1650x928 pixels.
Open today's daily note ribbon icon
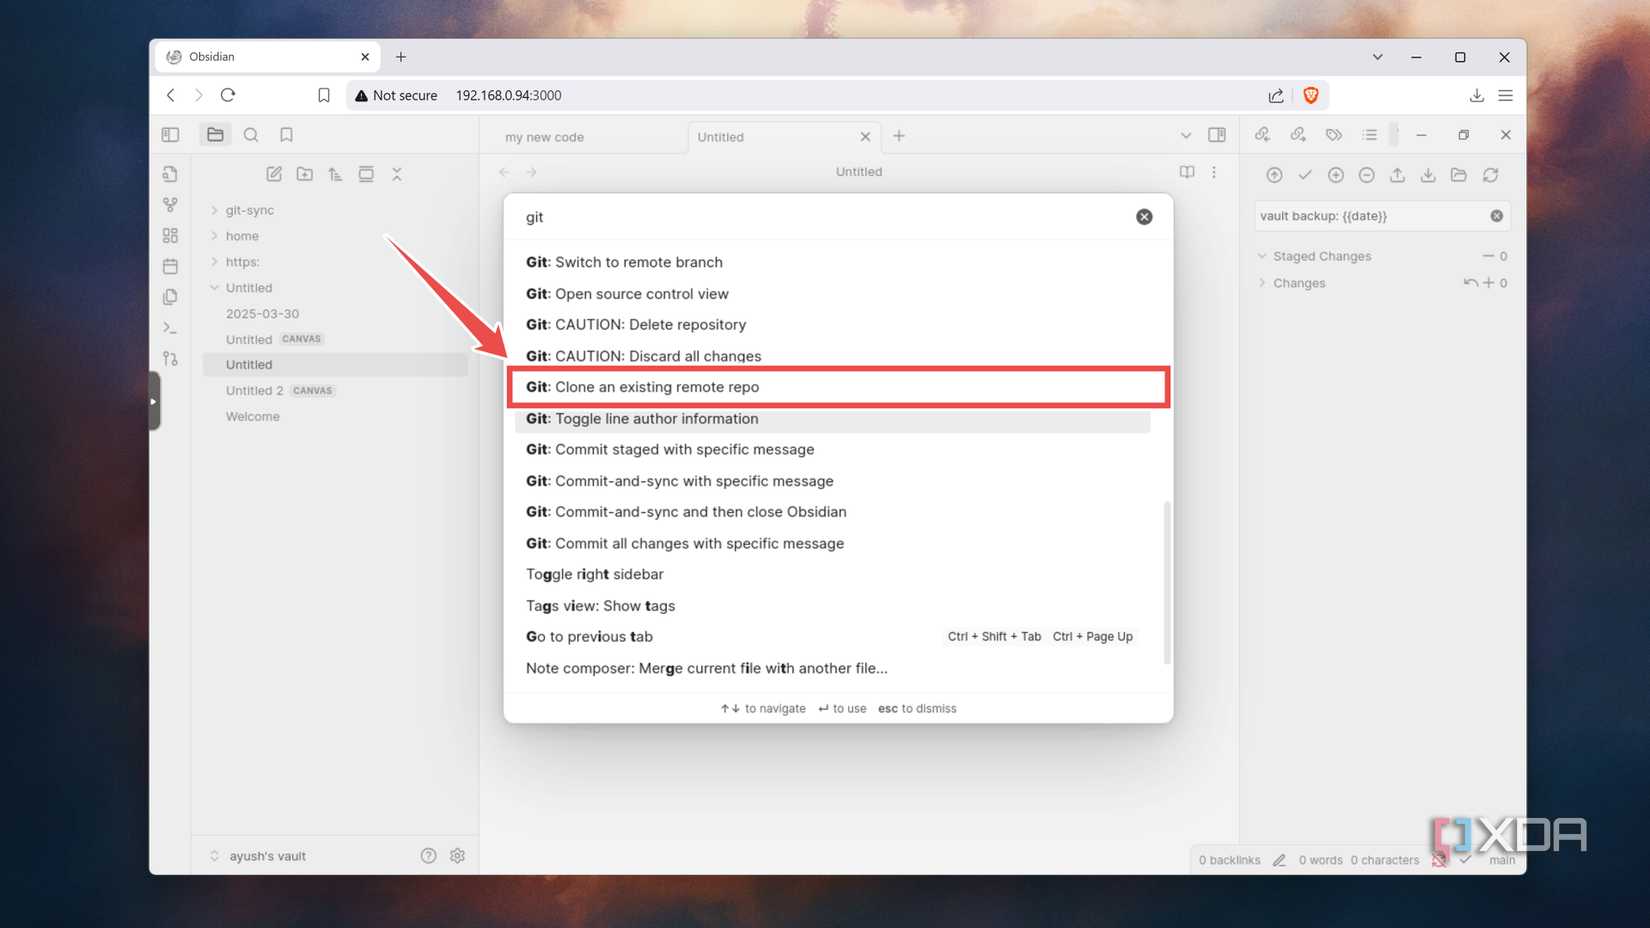point(170,266)
